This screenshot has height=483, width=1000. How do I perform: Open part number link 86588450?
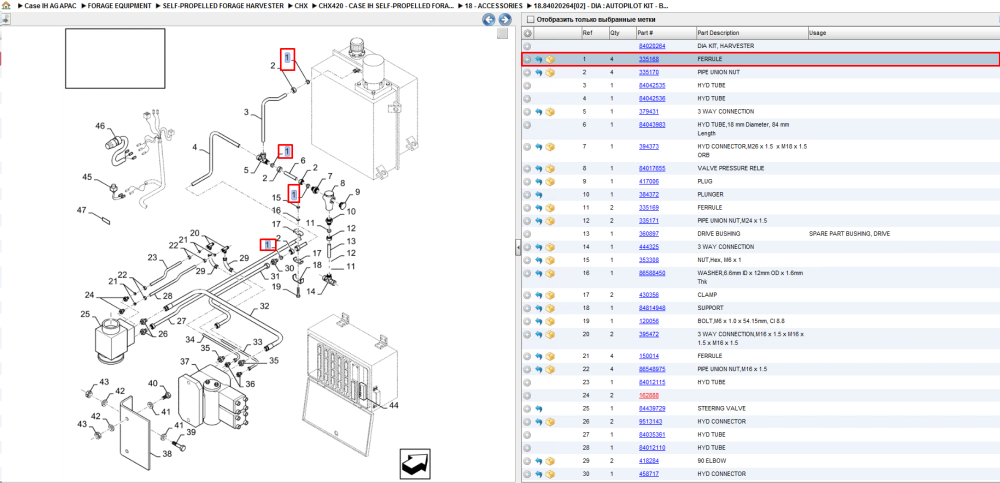click(652, 273)
